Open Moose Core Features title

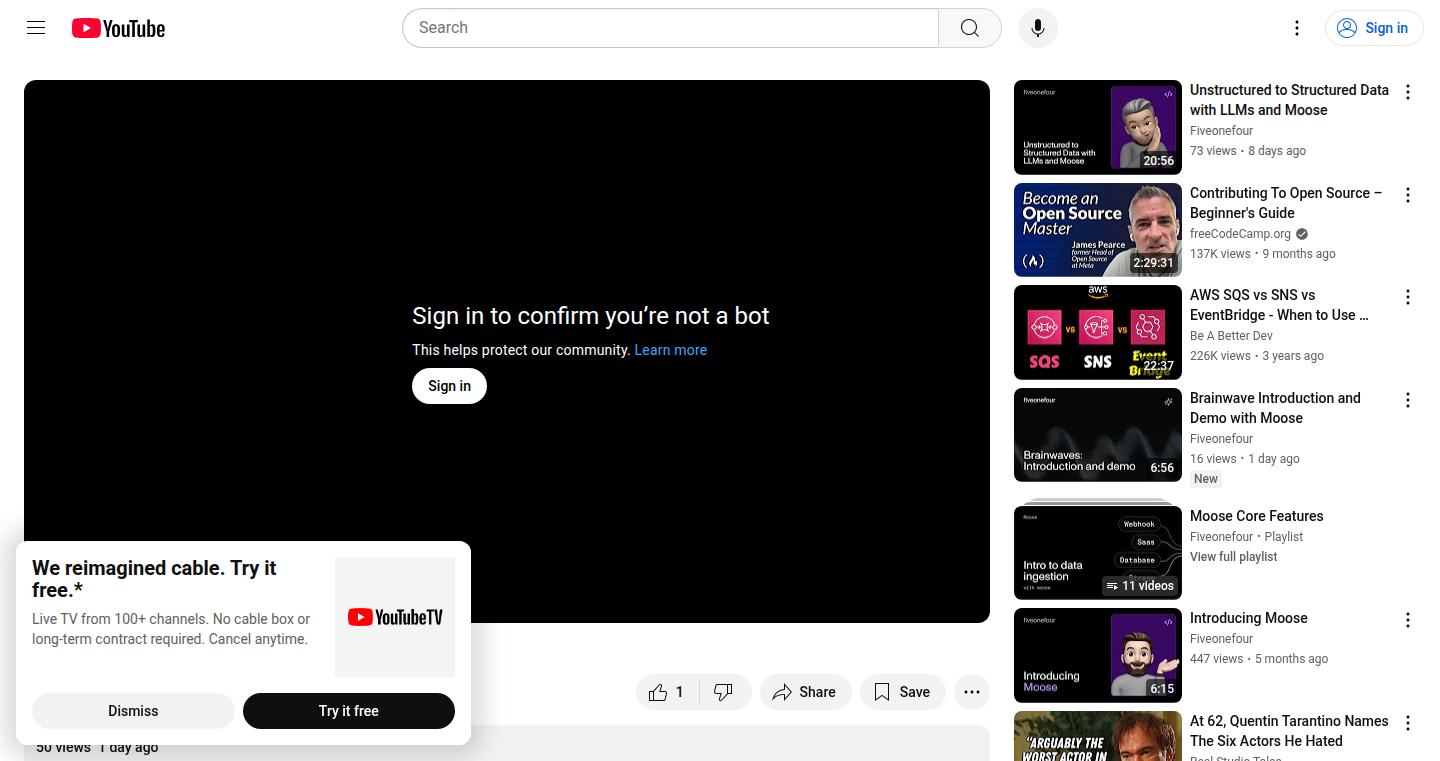[x=1256, y=516]
